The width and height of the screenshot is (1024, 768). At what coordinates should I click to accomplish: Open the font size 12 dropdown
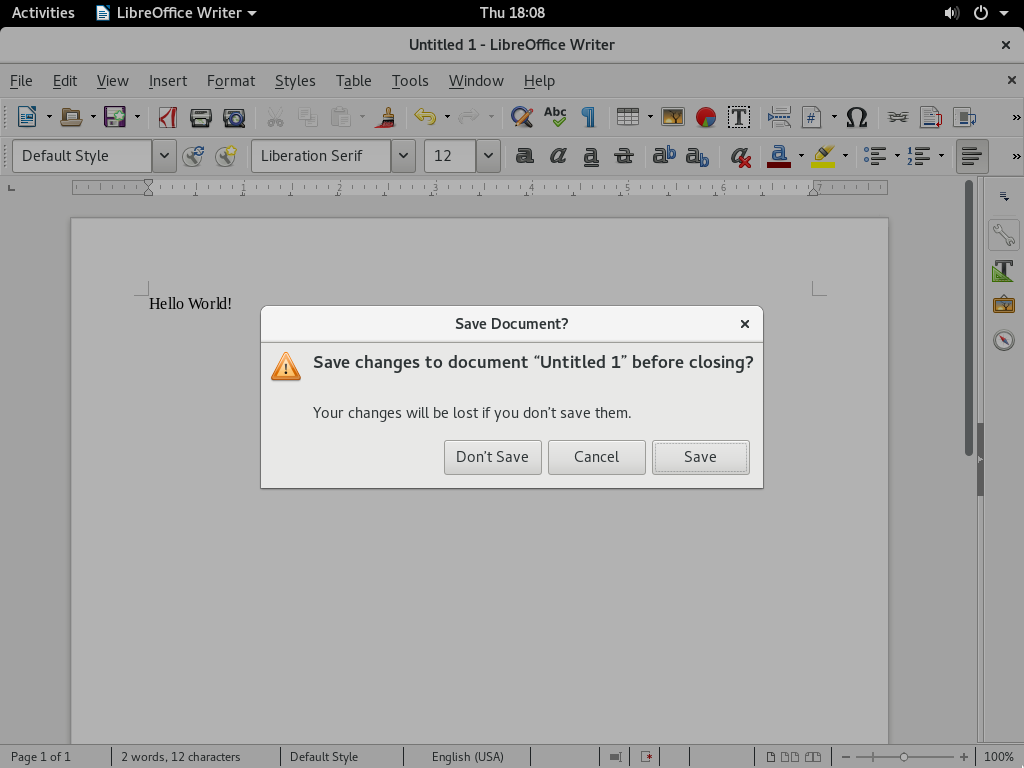tap(488, 156)
